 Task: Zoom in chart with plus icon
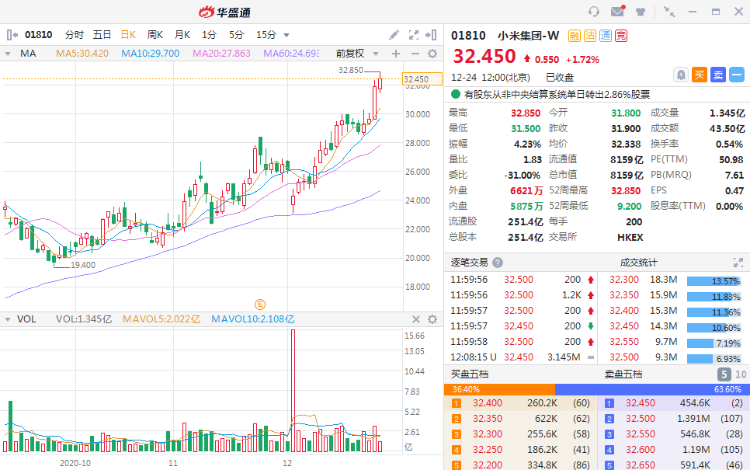point(396,54)
